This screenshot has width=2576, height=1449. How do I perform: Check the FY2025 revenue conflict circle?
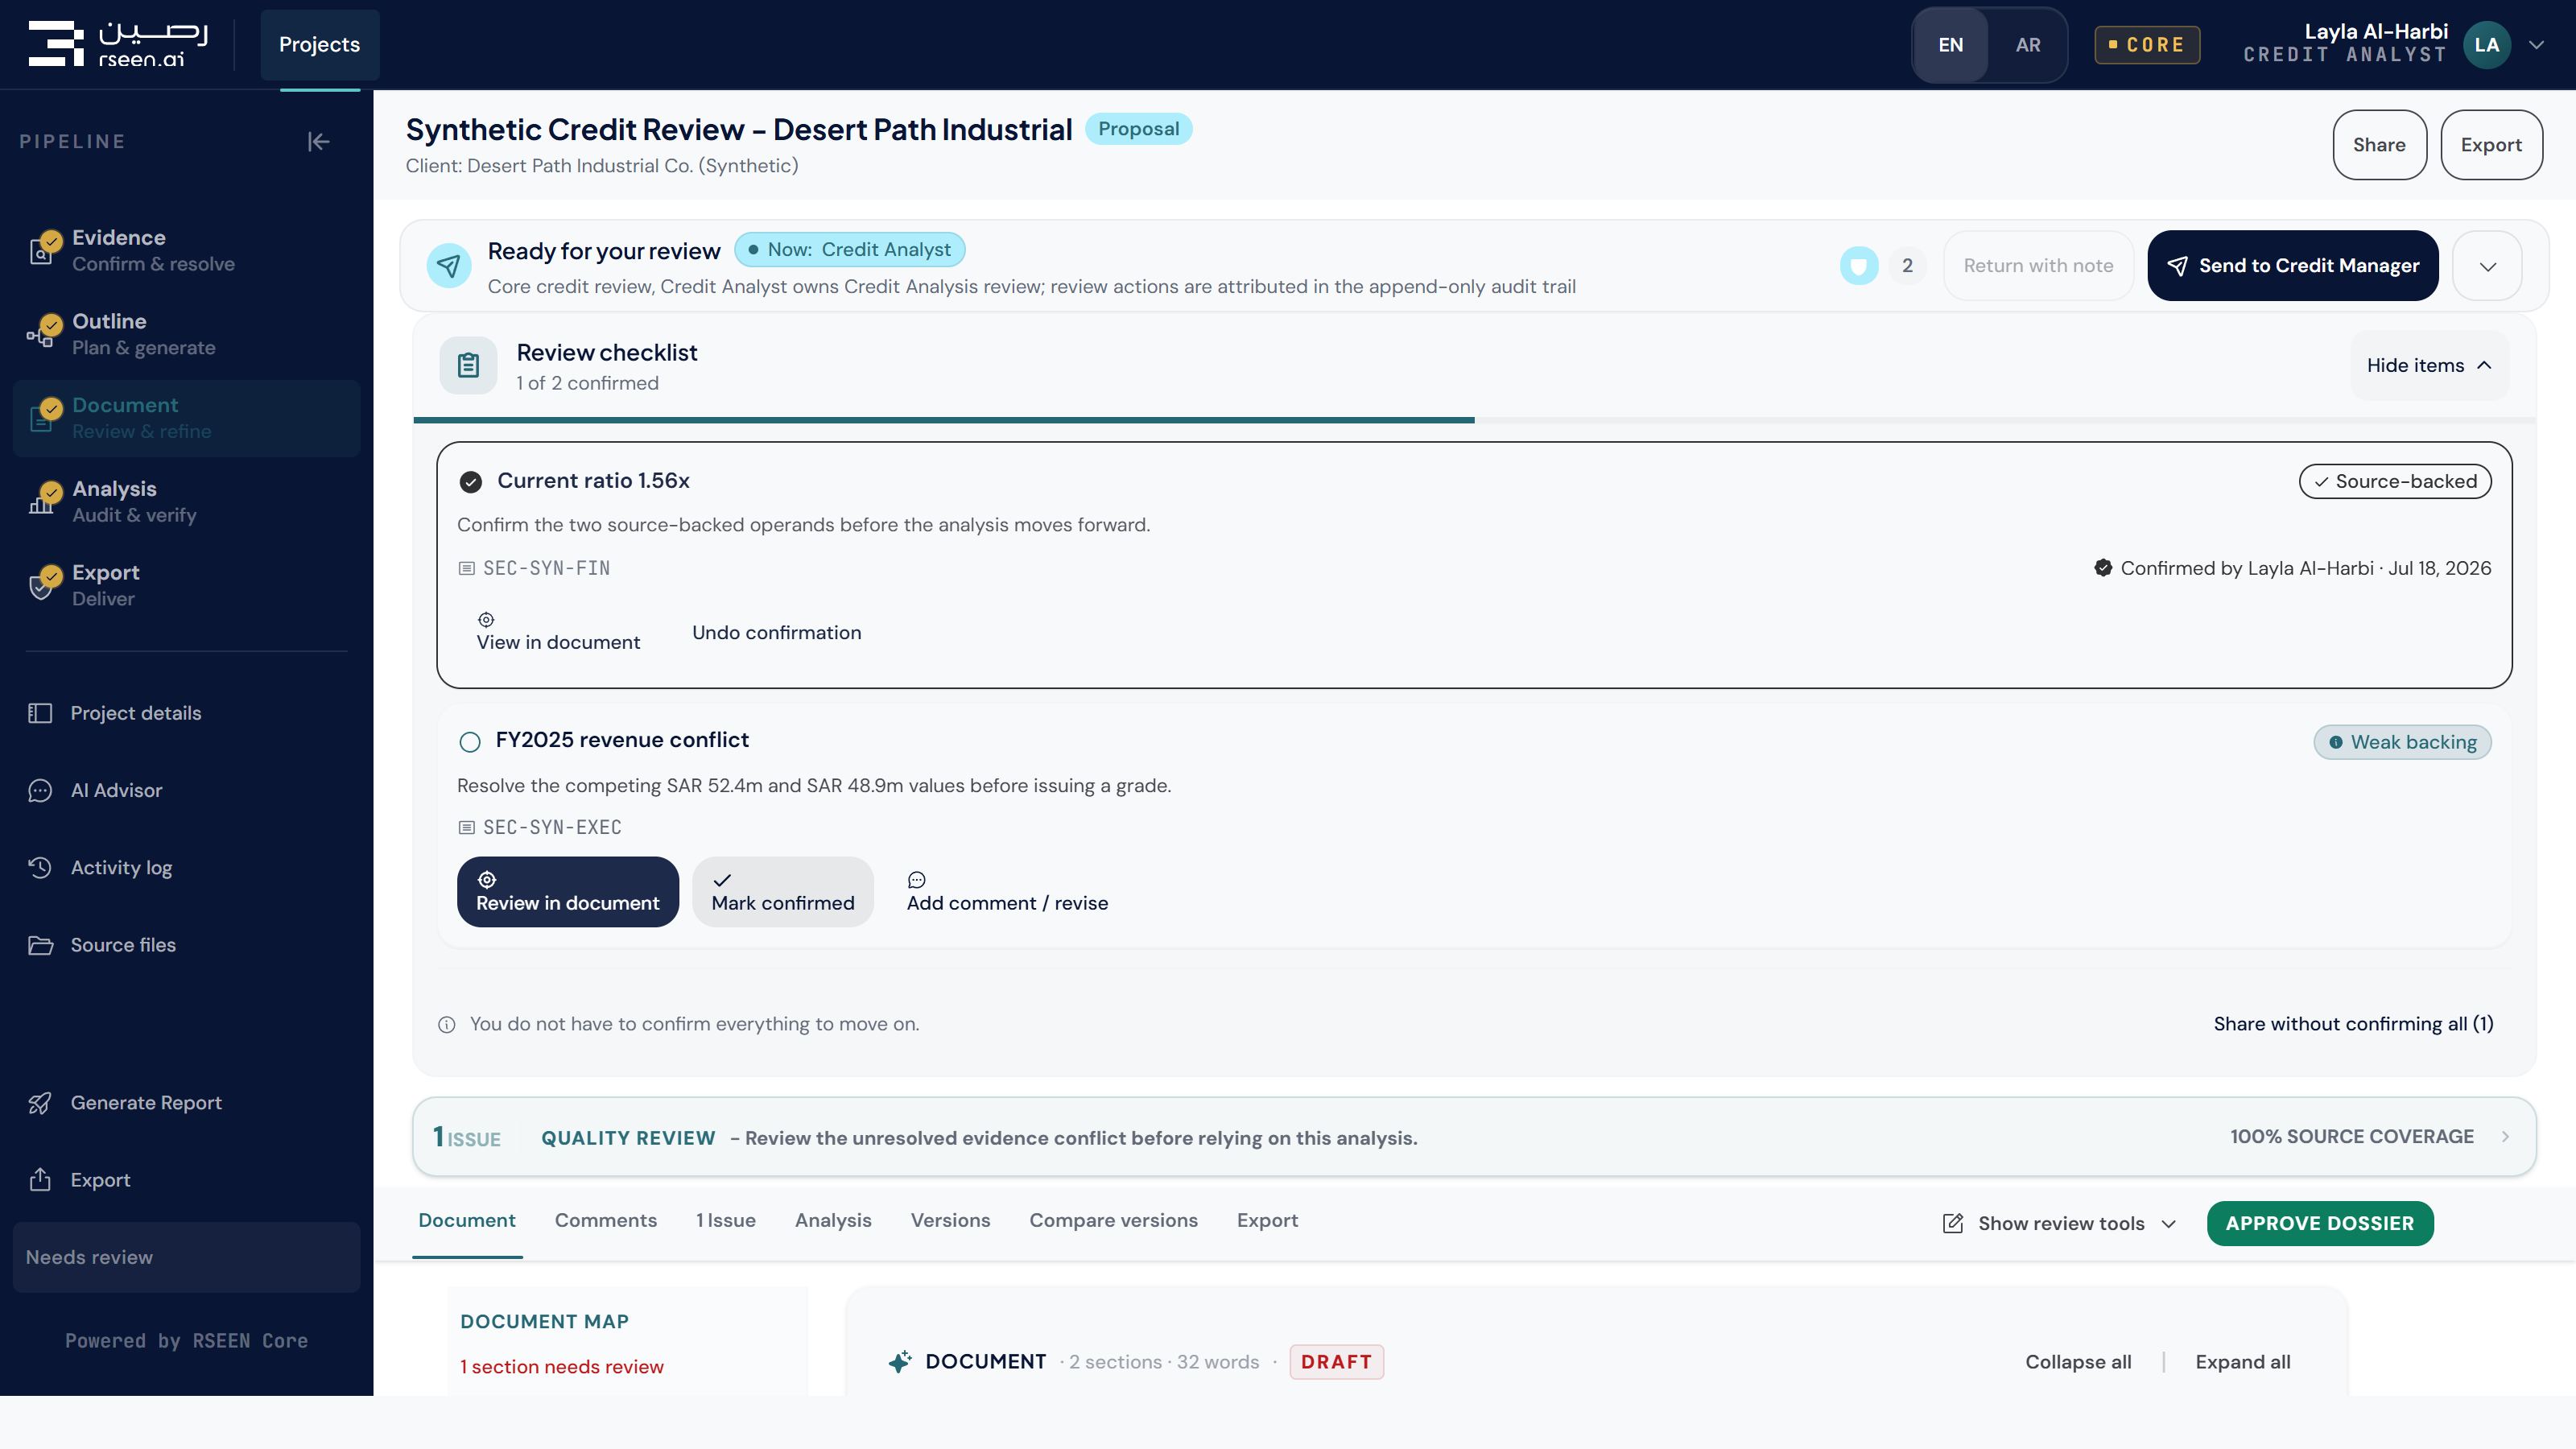470,742
